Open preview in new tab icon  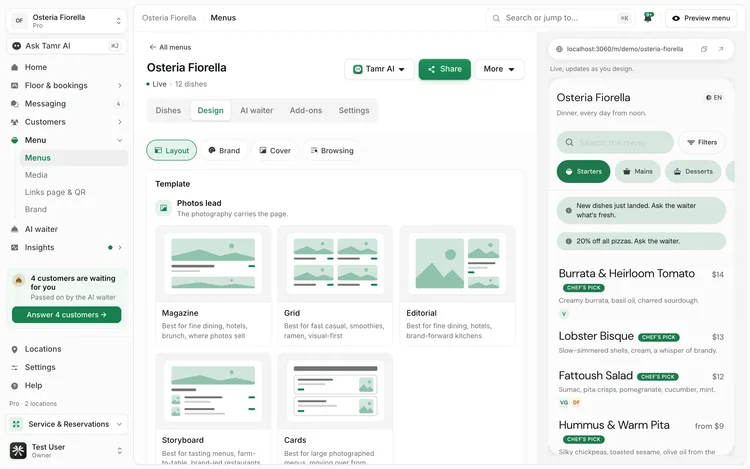pos(721,49)
